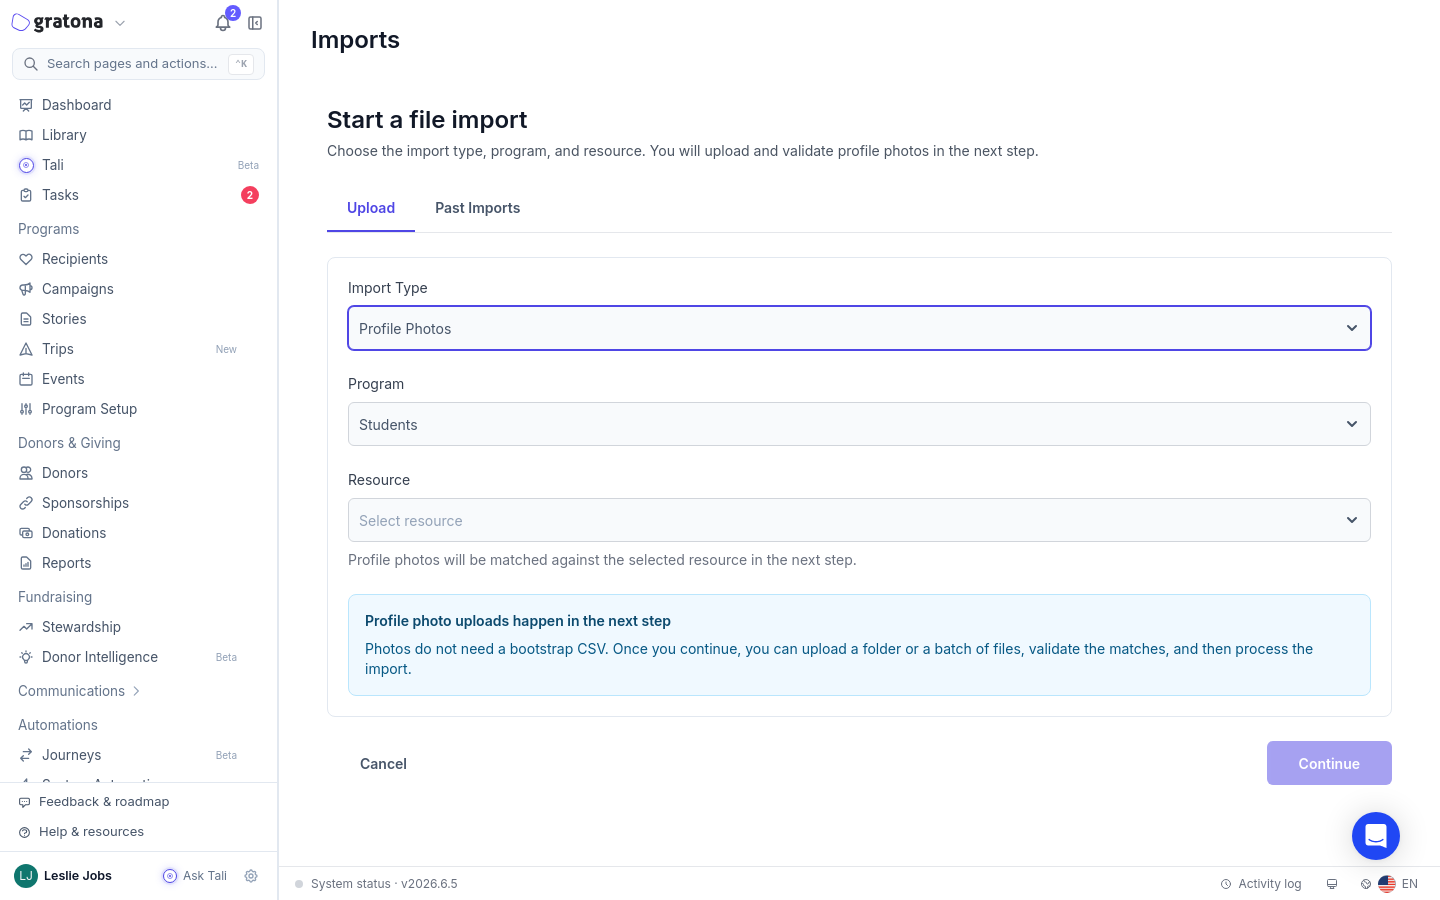Open settings gear beside Ask Tali
This screenshot has width=1440, height=900.
pos(251,876)
